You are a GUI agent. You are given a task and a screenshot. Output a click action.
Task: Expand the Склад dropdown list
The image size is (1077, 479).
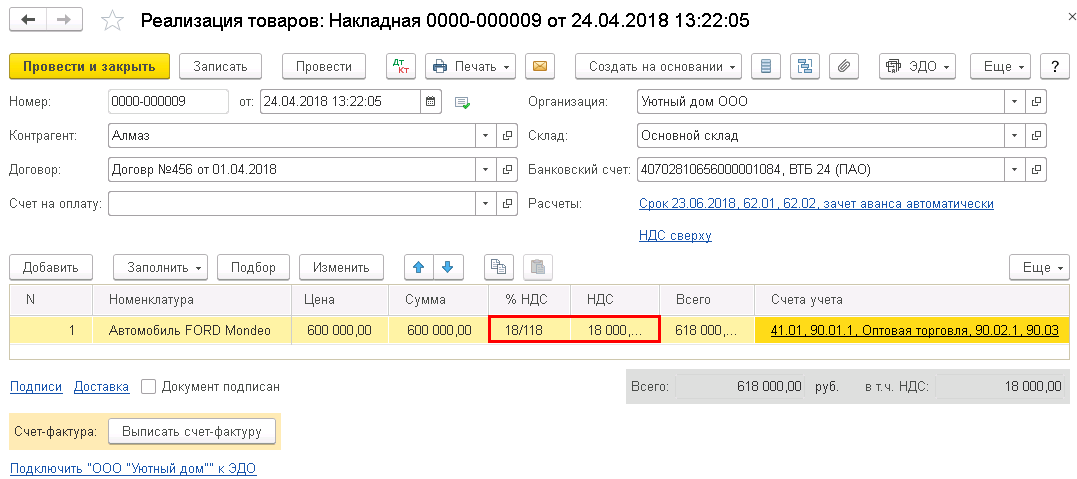click(1015, 136)
